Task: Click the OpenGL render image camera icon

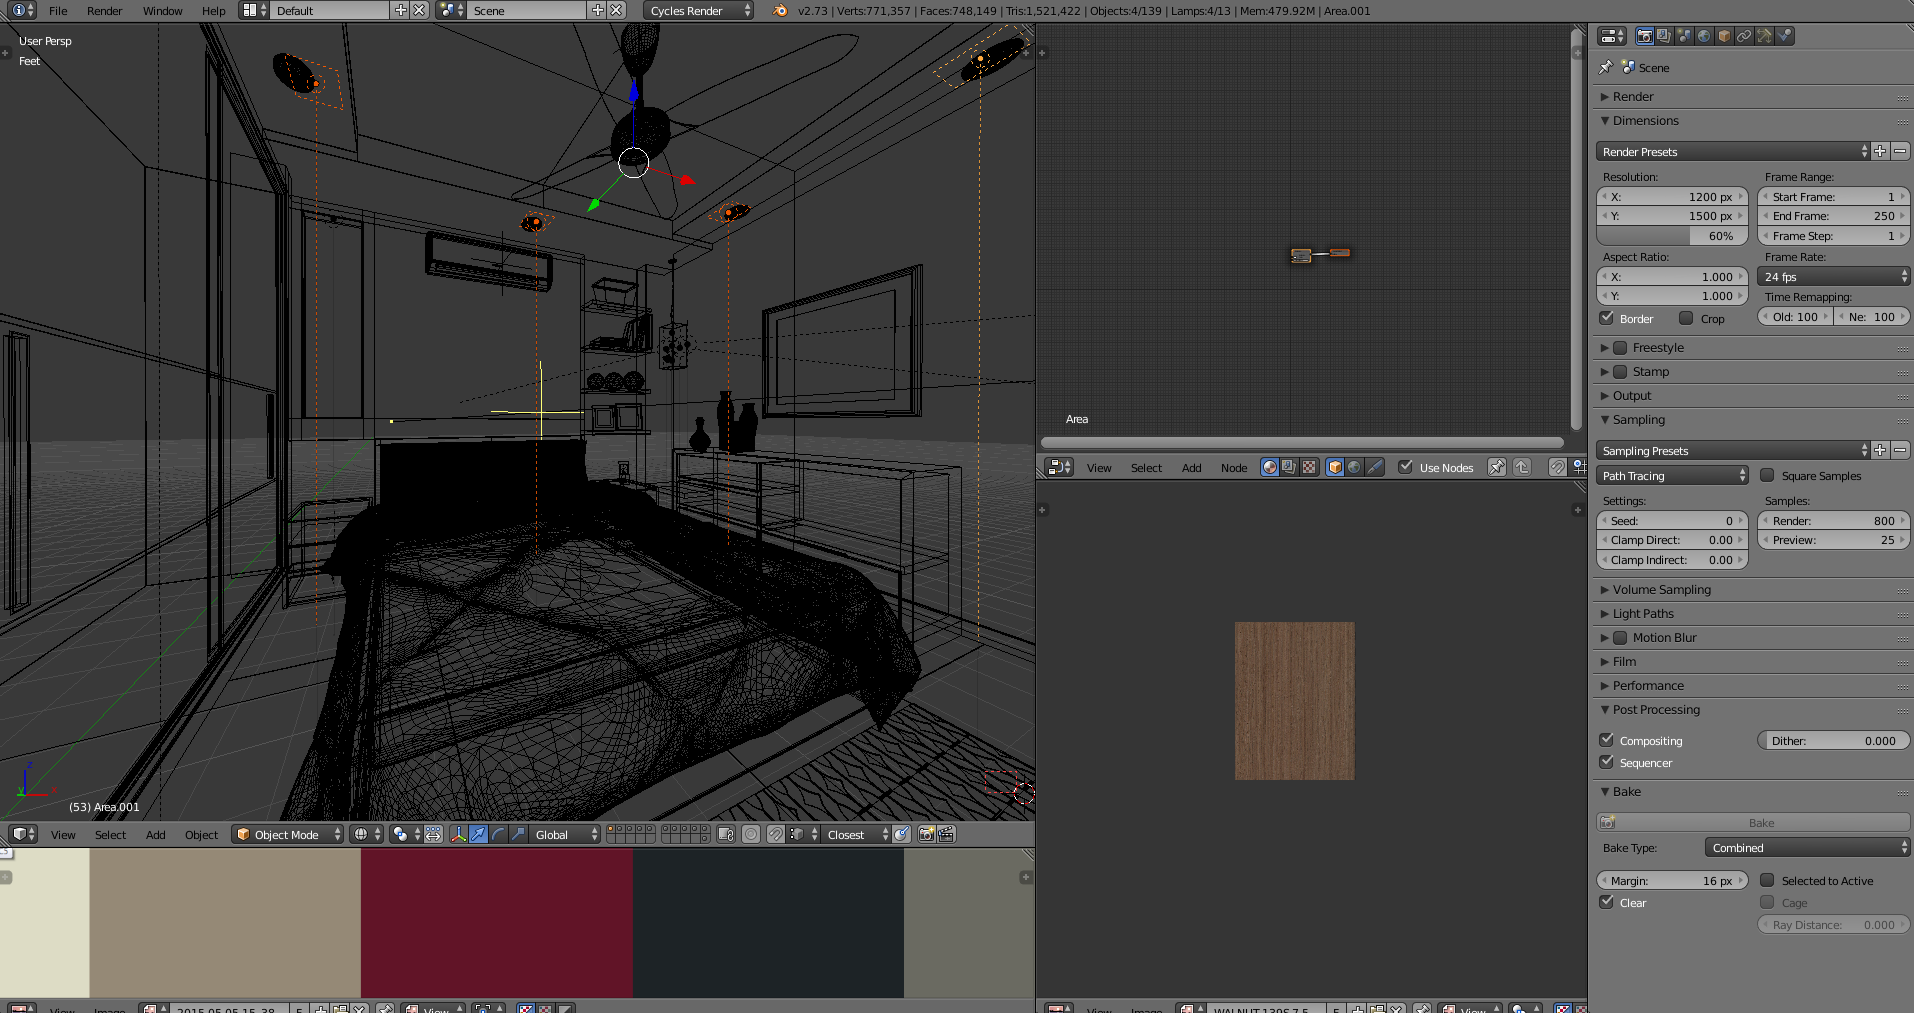Action: 927,834
